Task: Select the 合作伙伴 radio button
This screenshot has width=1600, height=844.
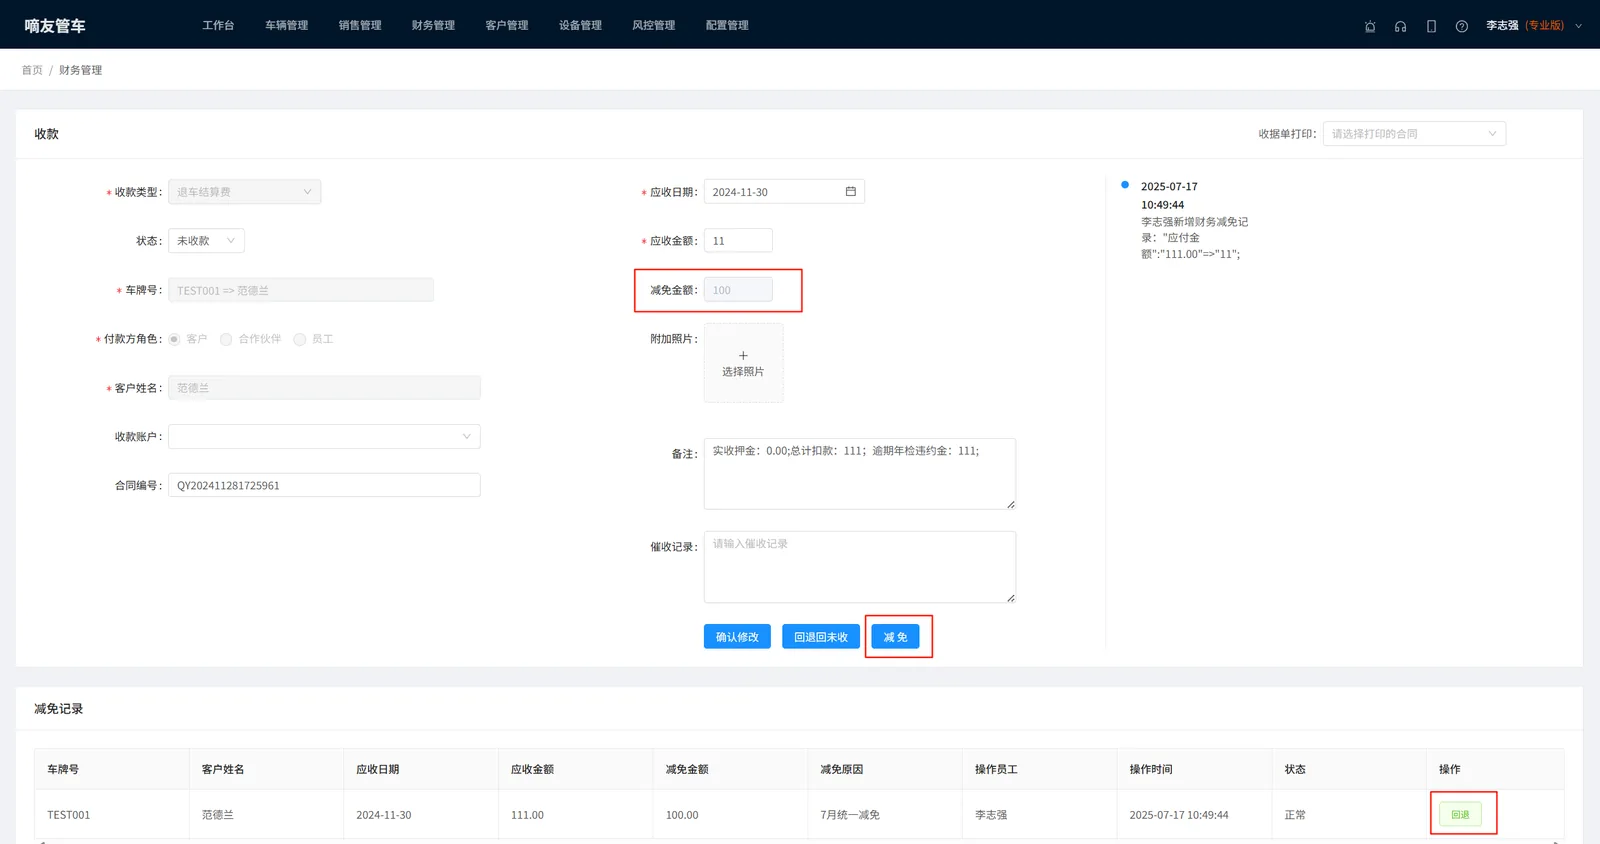Action: (226, 339)
